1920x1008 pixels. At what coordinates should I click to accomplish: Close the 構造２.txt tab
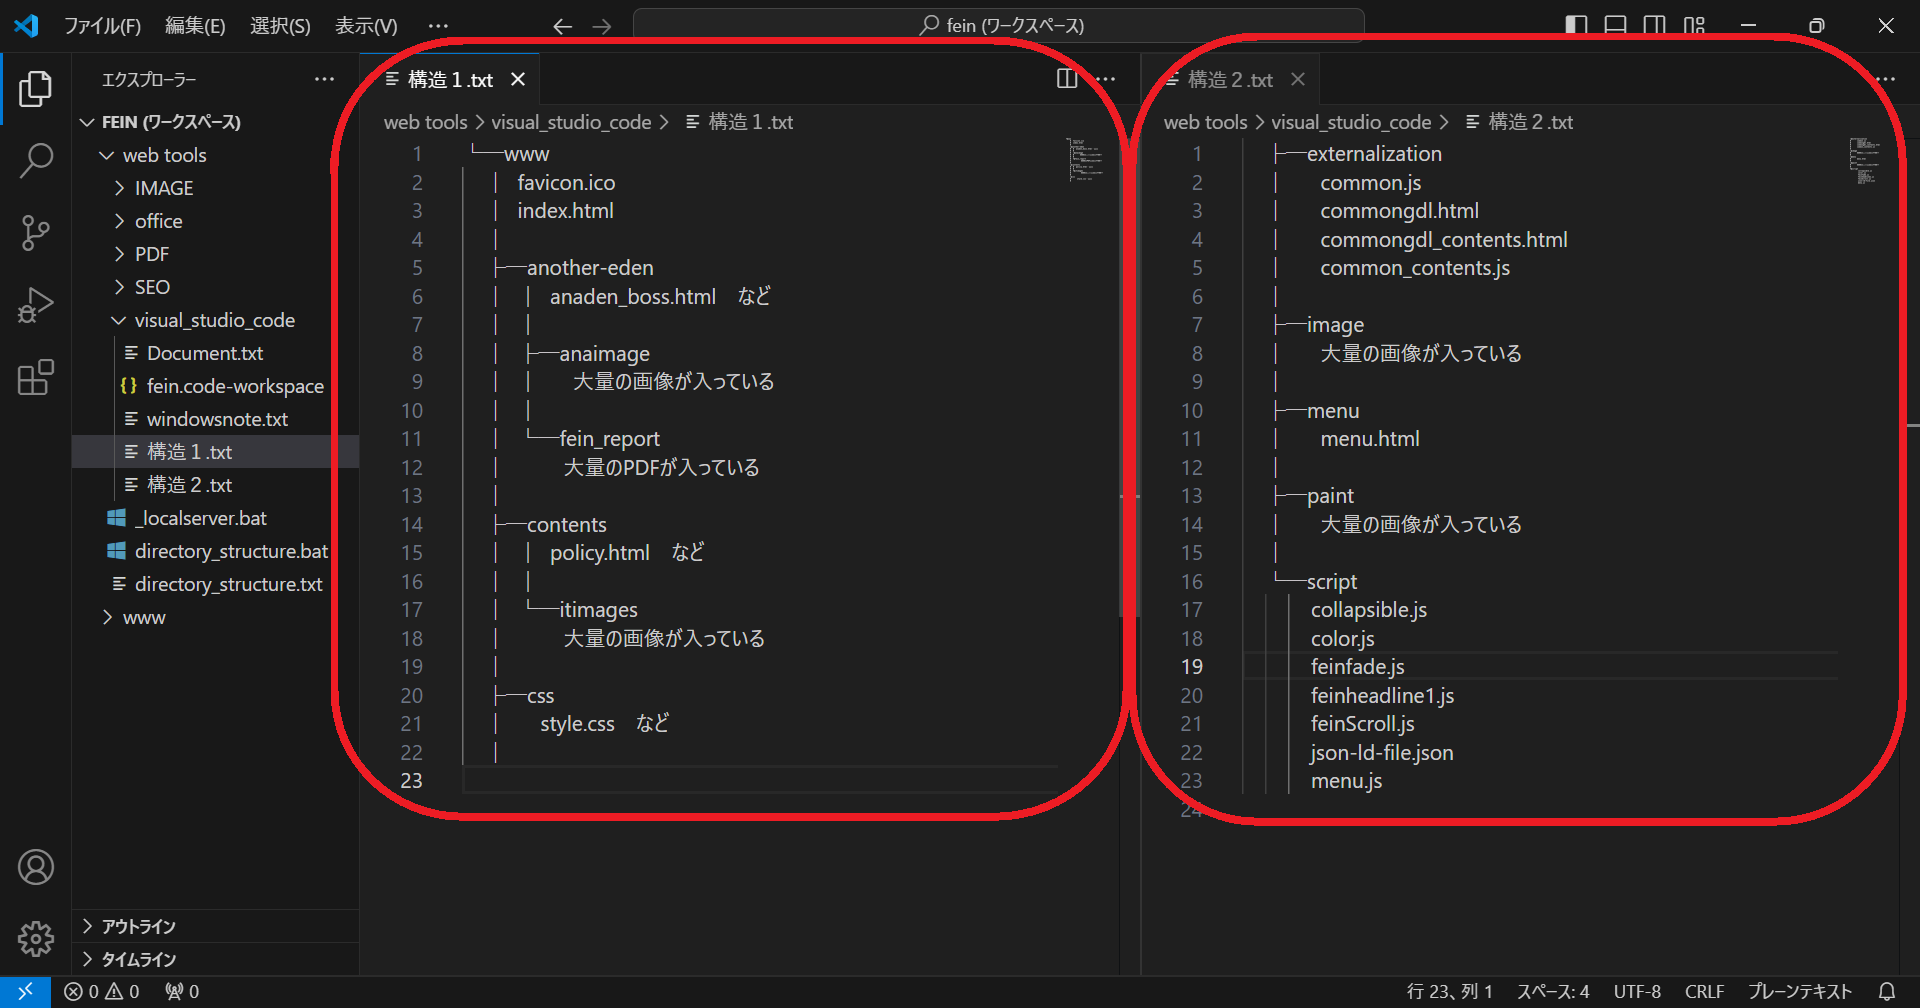click(x=1298, y=79)
